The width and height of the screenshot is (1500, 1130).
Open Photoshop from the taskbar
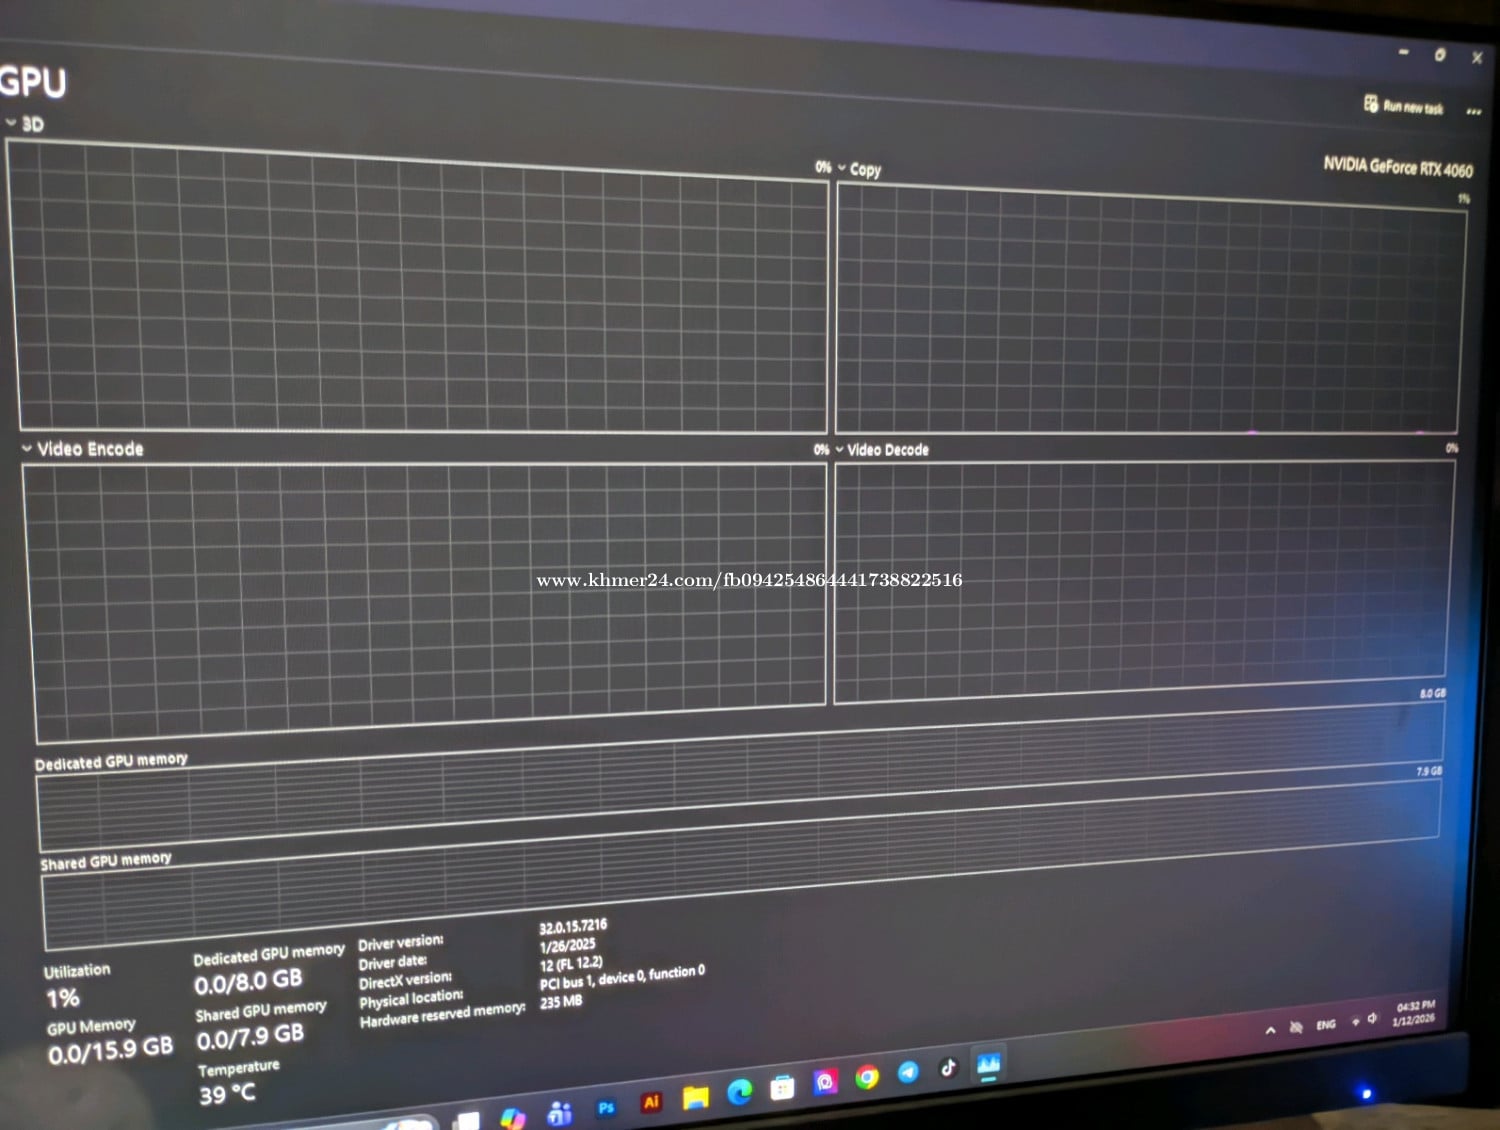606,1107
